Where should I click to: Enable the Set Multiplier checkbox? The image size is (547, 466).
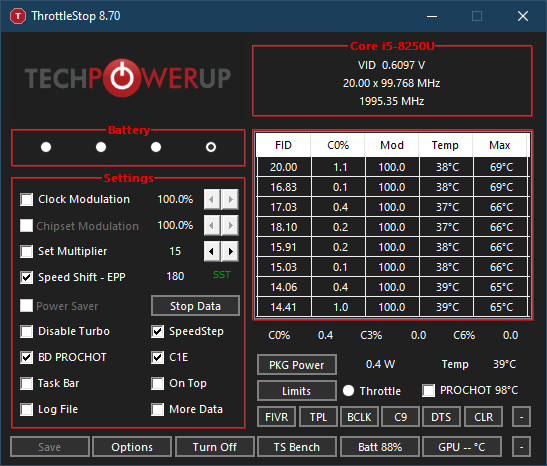(27, 251)
